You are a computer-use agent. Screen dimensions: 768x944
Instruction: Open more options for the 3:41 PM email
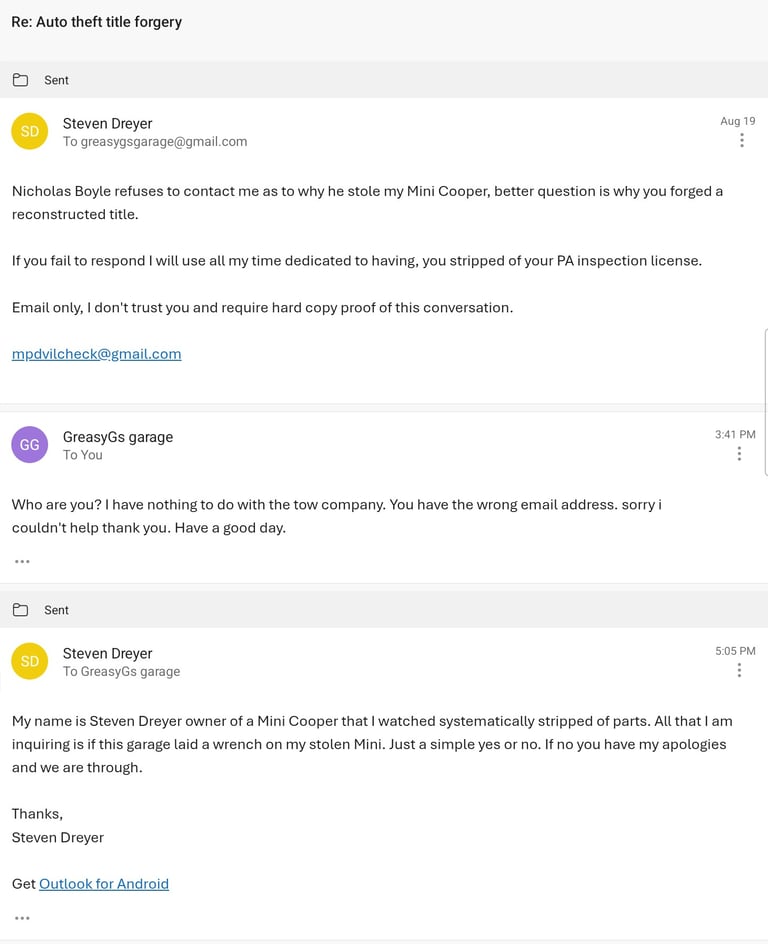pyautogui.click(x=739, y=453)
